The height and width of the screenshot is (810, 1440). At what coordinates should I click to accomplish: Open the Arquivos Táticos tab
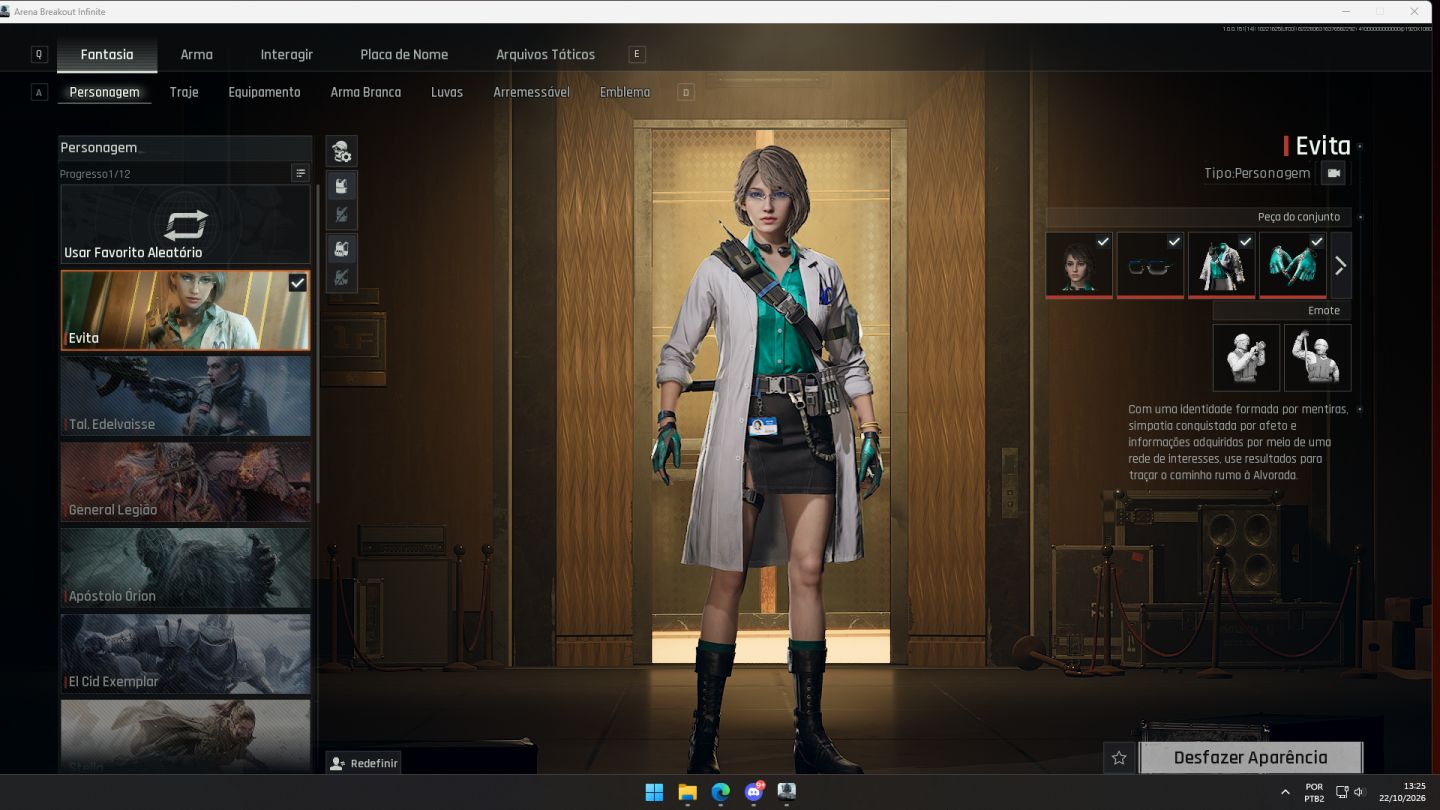545,54
